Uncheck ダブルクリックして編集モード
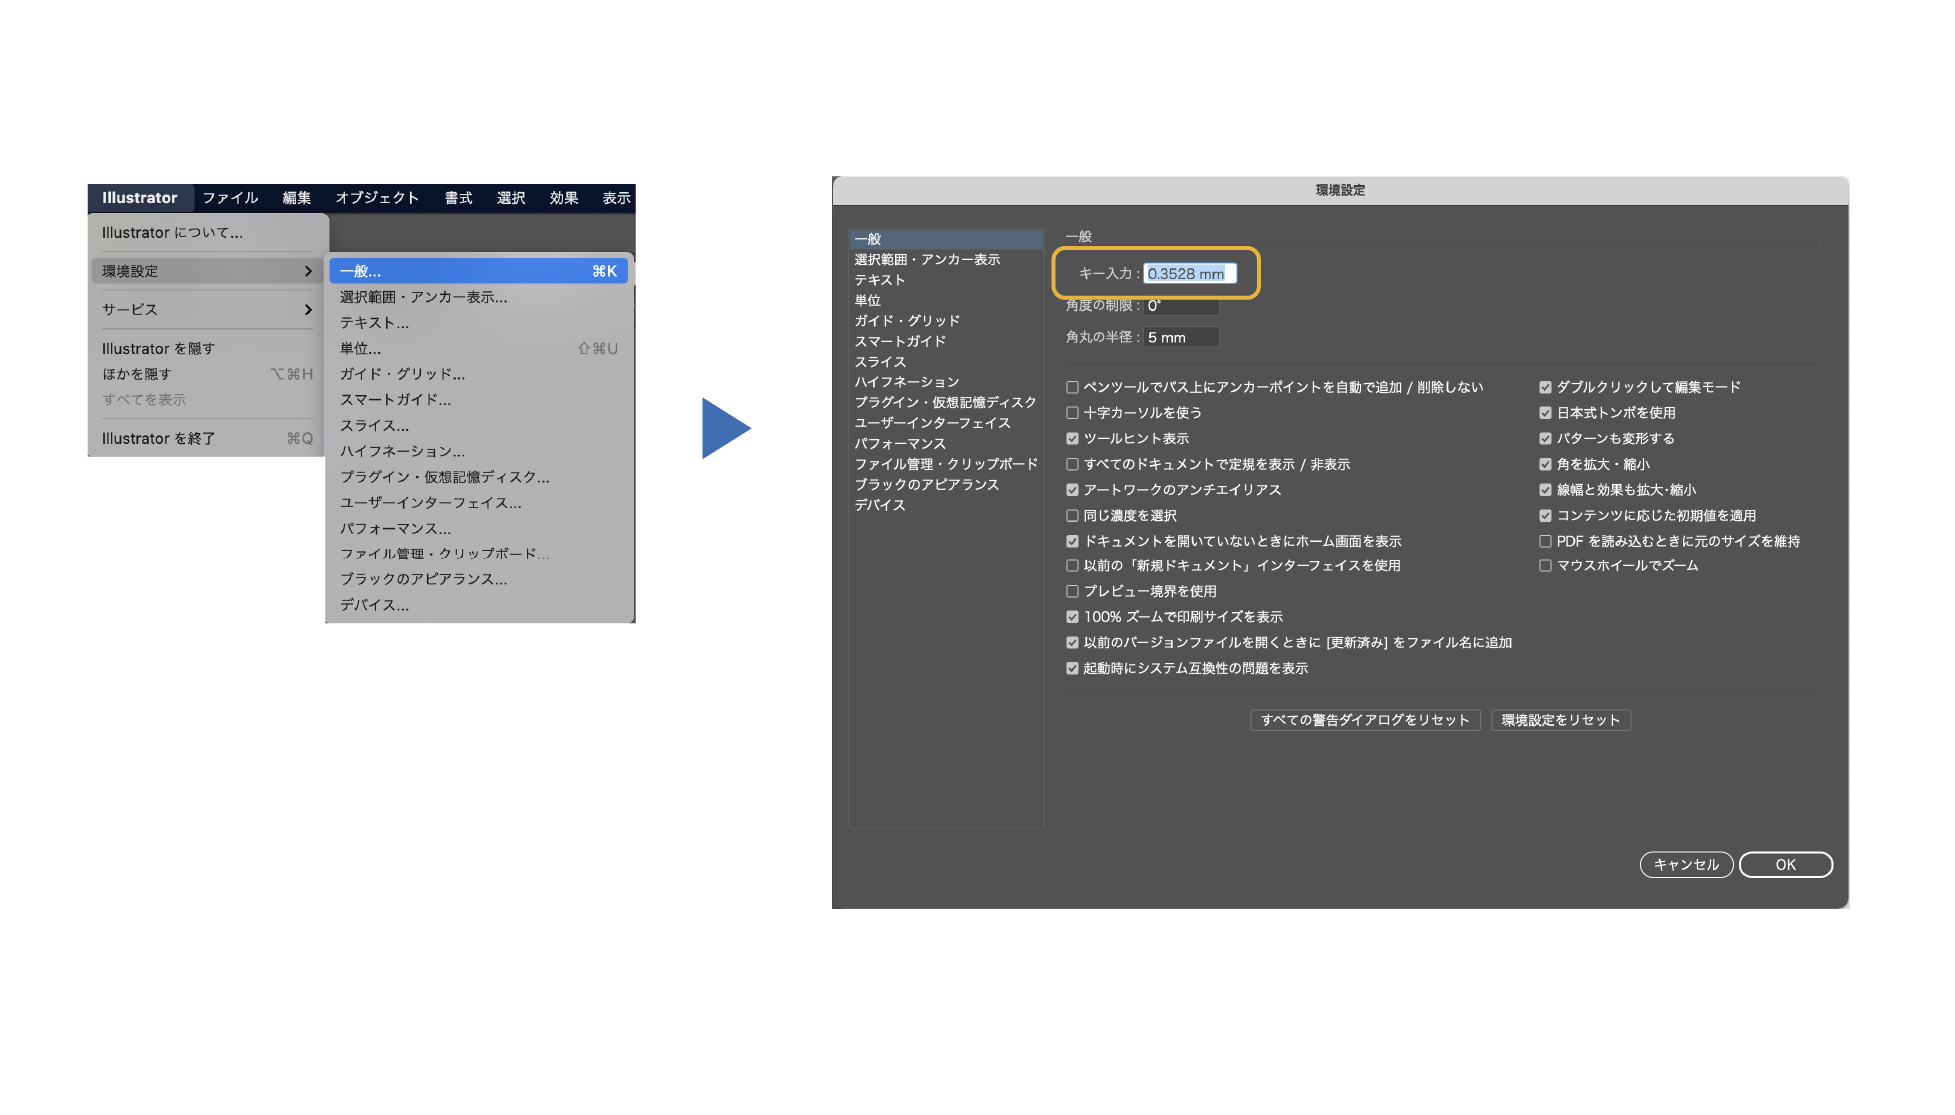Image resolution: width=1955 pixels, height=1115 pixels. point(1545,387)
